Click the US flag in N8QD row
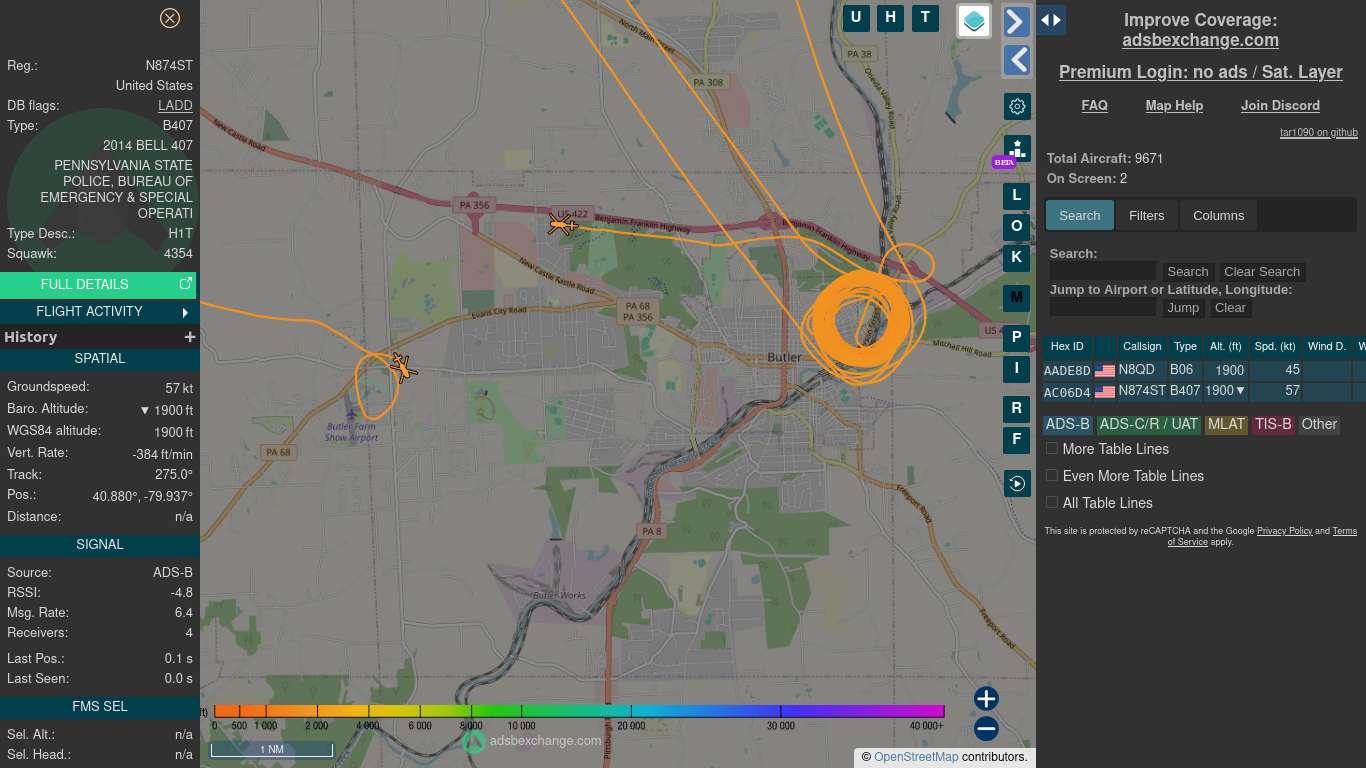 [1105, 371]
